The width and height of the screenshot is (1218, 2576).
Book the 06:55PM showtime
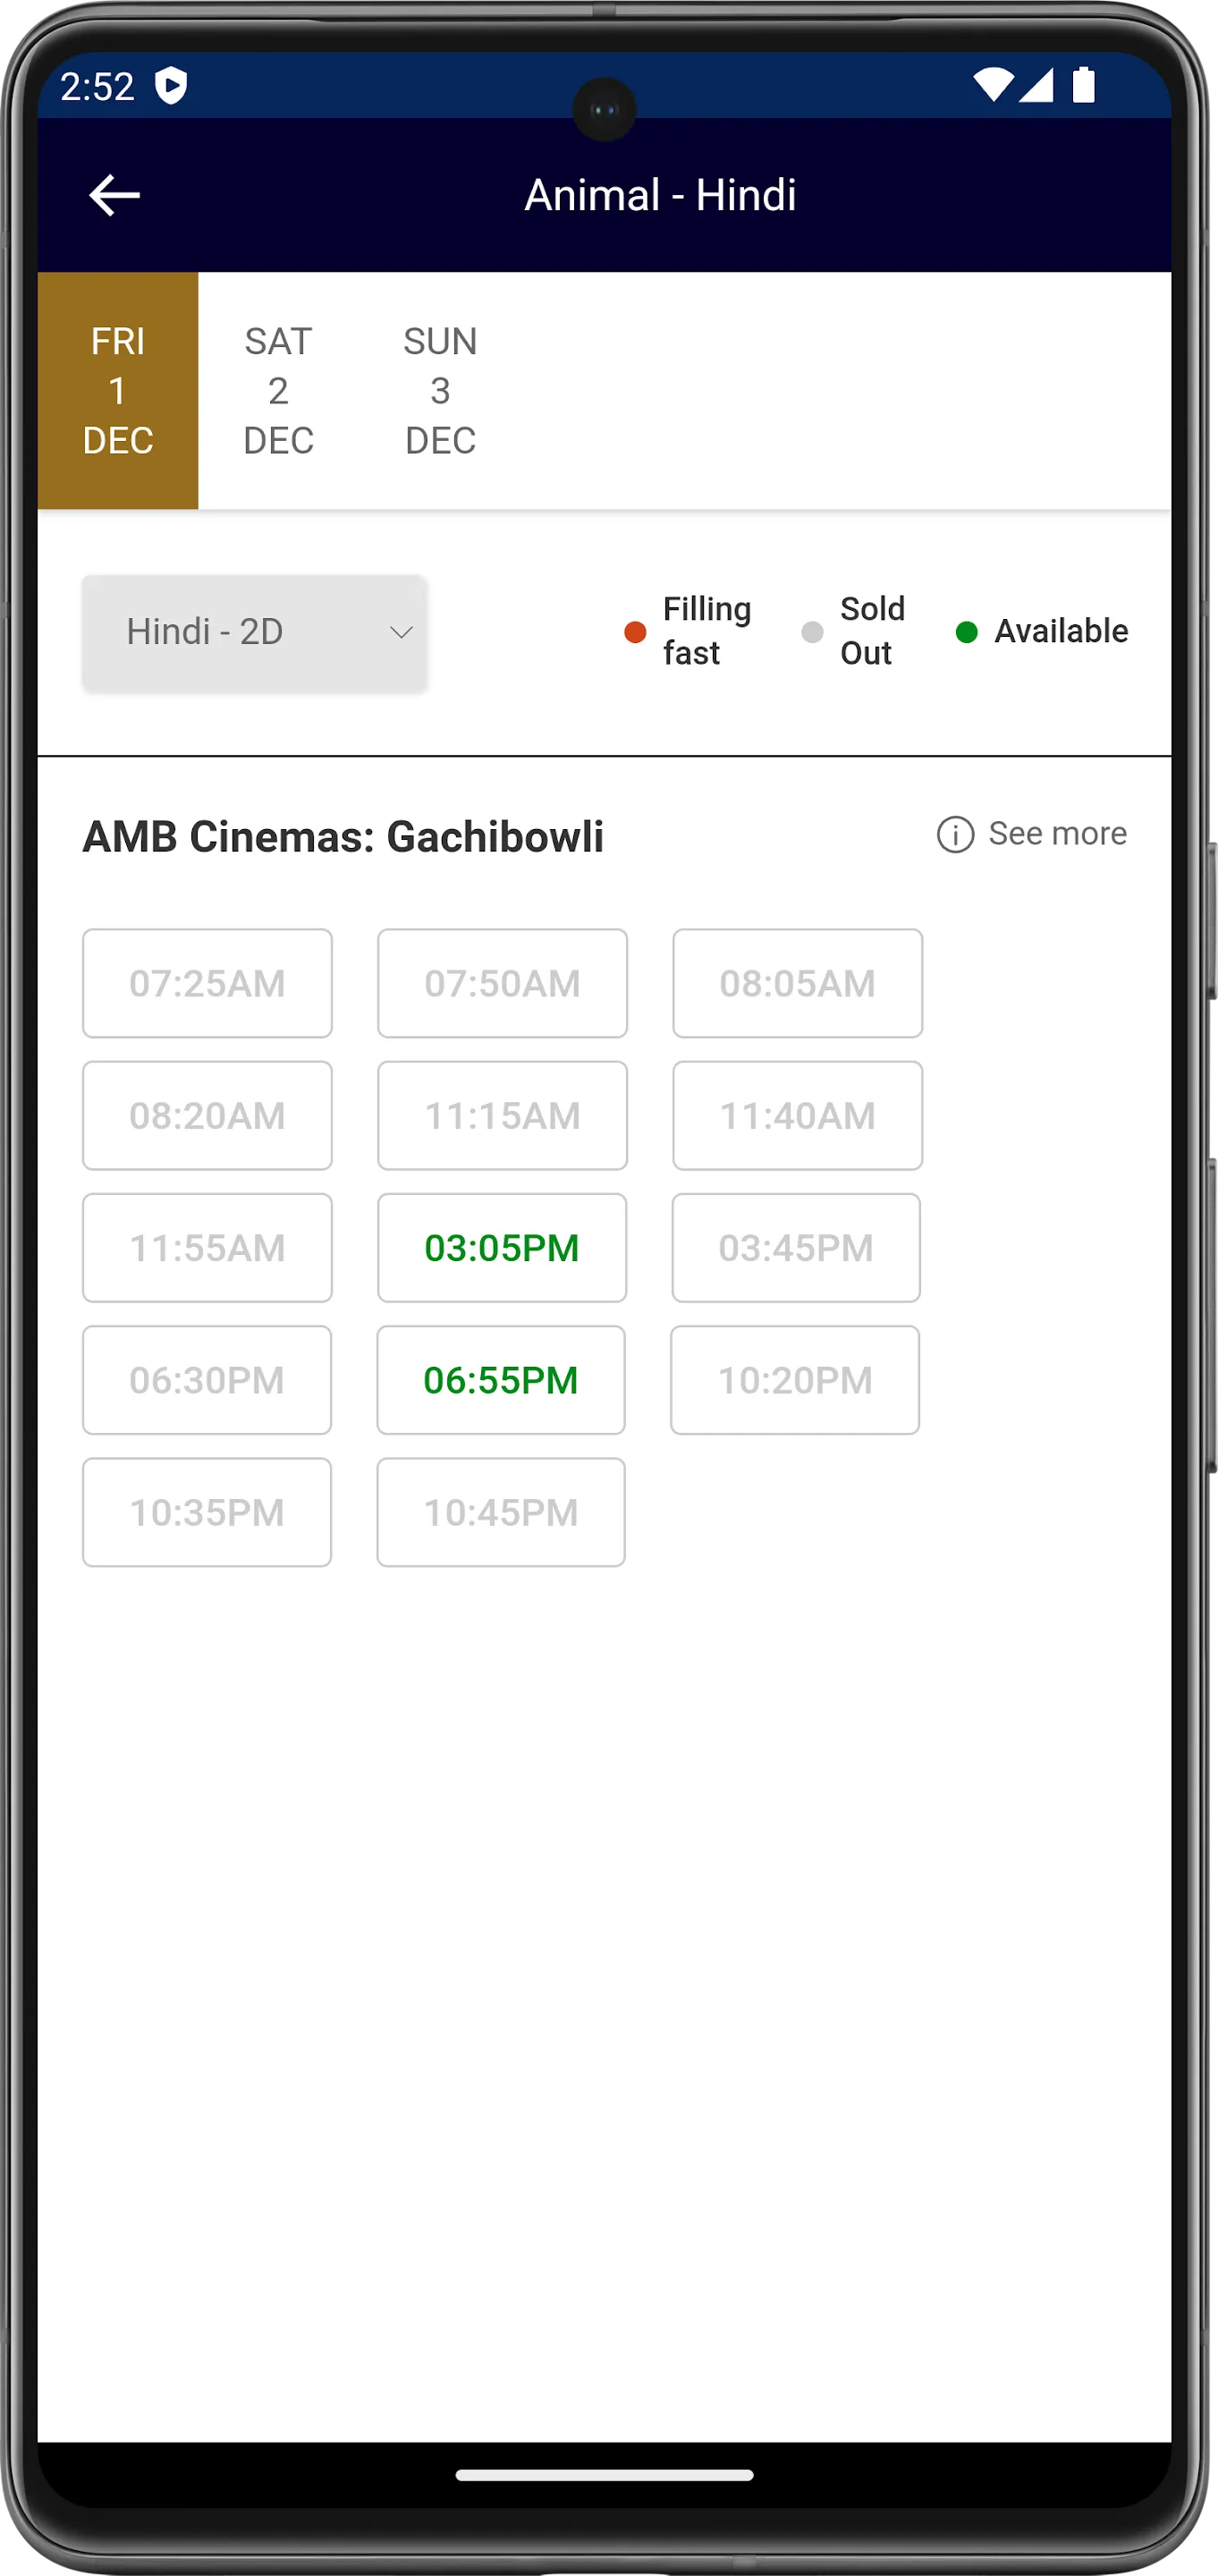click(x=501, y=1380)
